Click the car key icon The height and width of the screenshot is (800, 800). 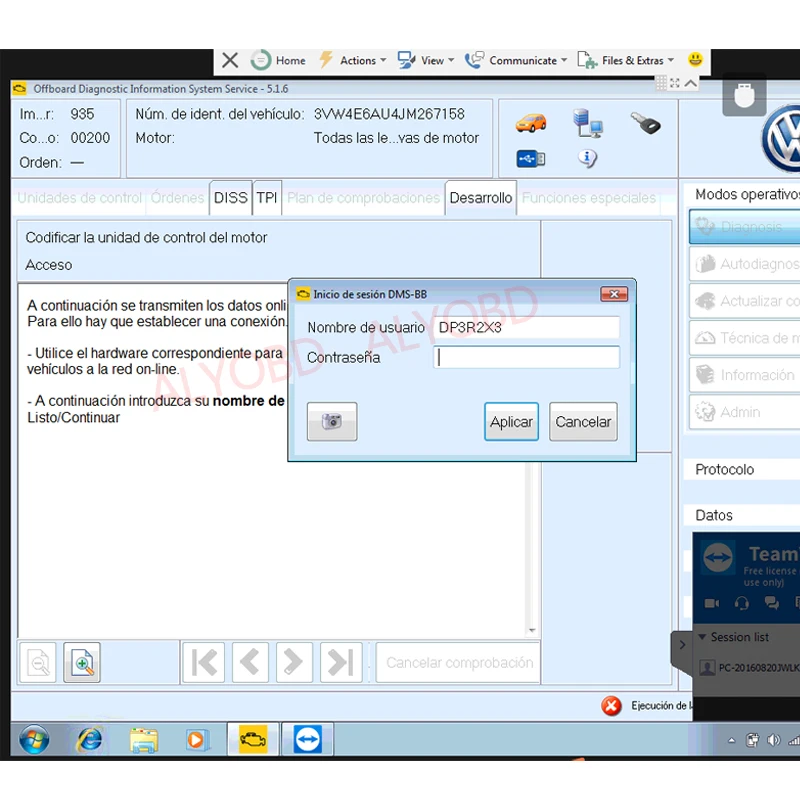(x=645, y=123)
